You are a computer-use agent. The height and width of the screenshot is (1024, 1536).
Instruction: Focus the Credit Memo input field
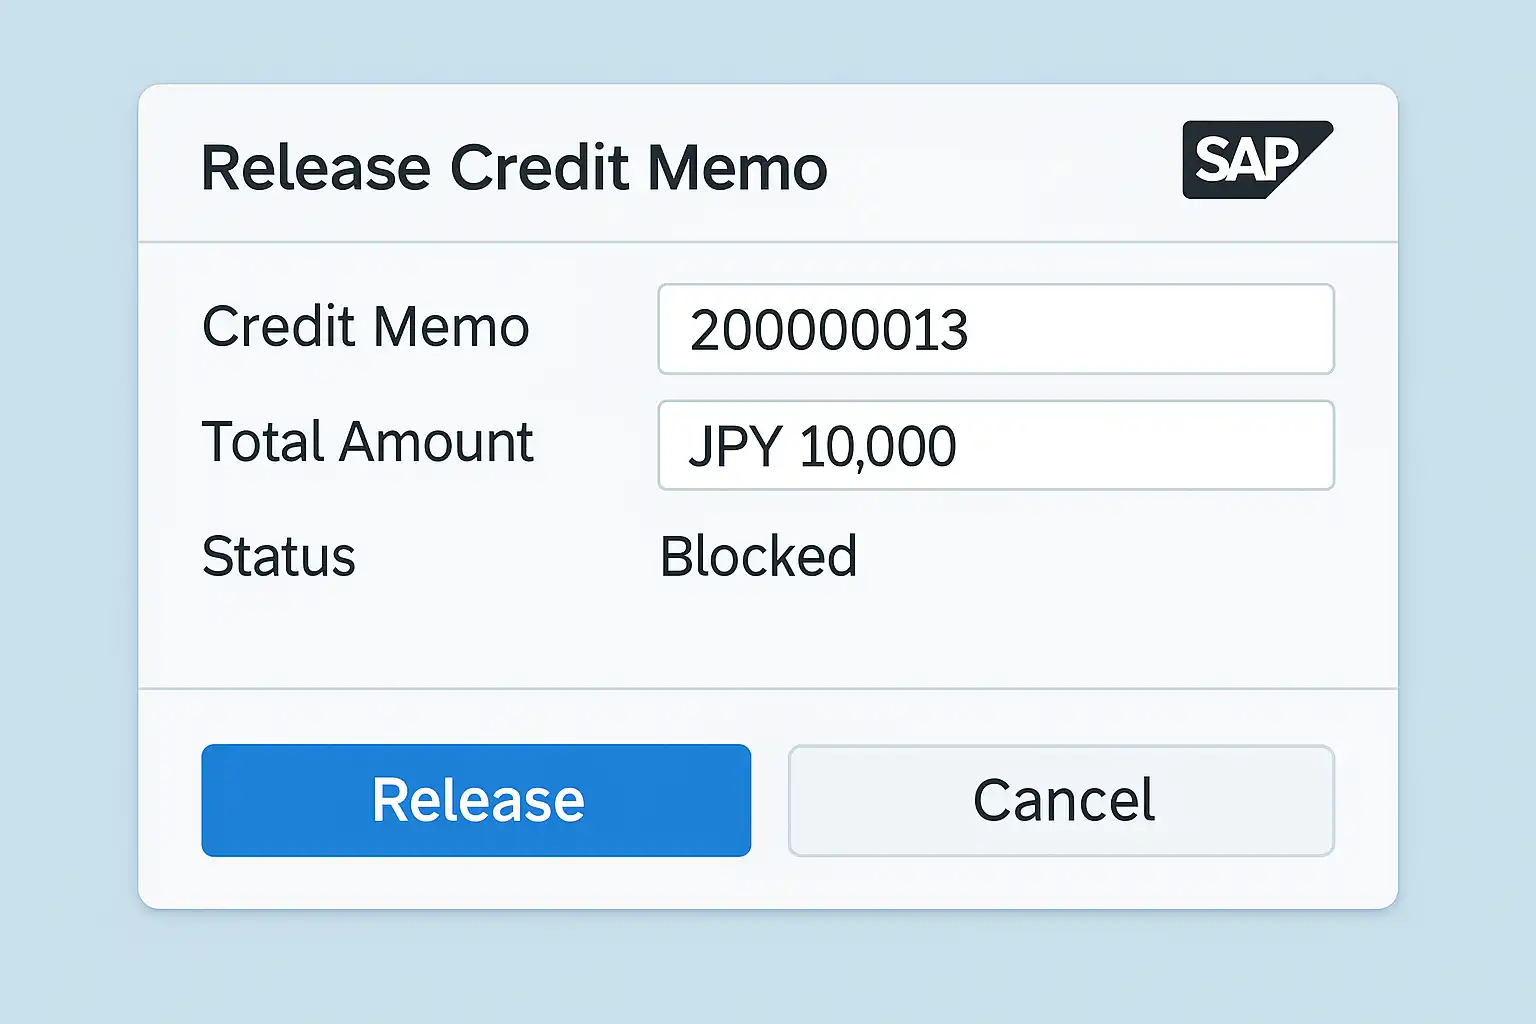pyautogui.click(x=995, y=329)
